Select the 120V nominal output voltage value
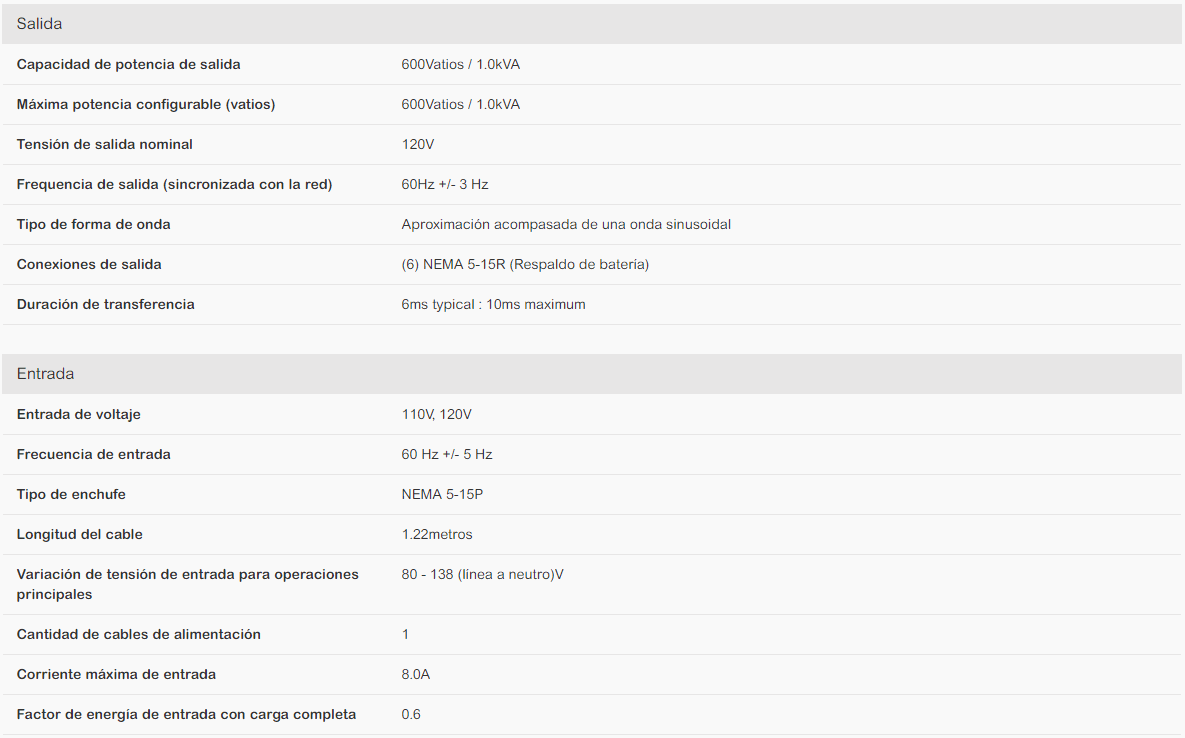The width and height of the screenshot is (1185, 738). [x=418, y=144]
